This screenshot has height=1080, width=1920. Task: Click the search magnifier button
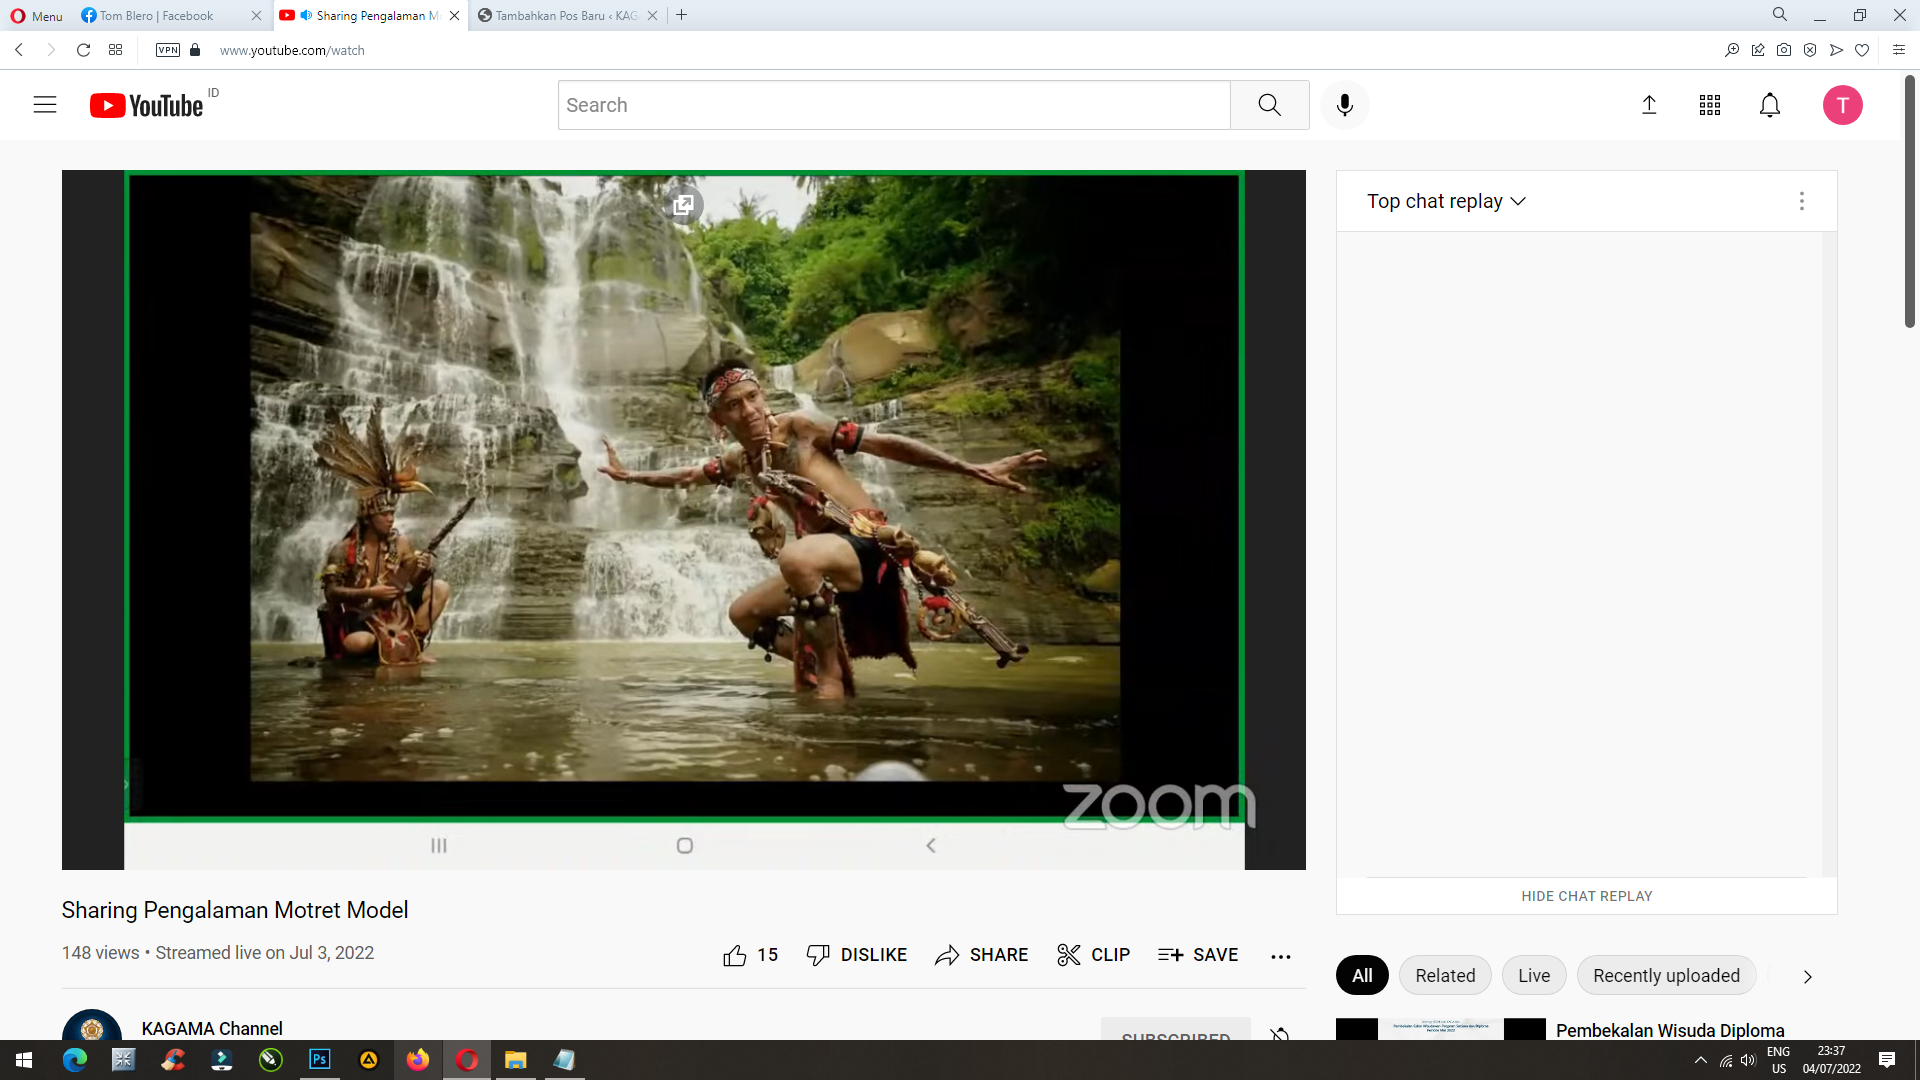tap(1269, 105)
